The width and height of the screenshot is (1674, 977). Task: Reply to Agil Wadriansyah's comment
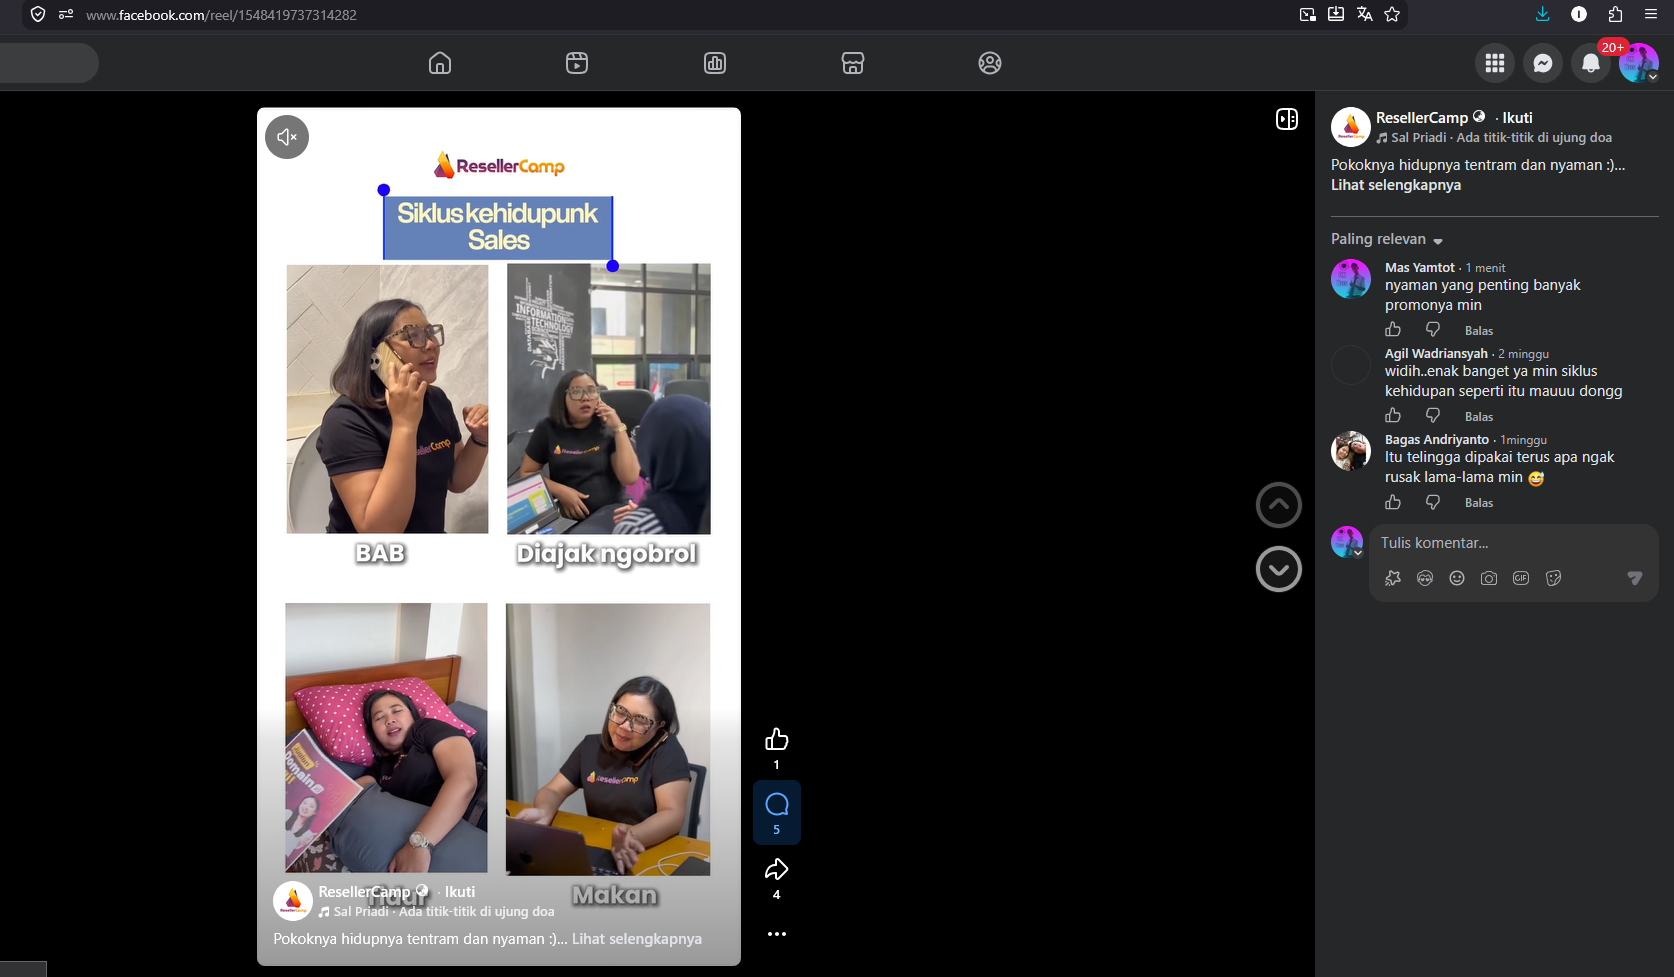pos(1479,417)
